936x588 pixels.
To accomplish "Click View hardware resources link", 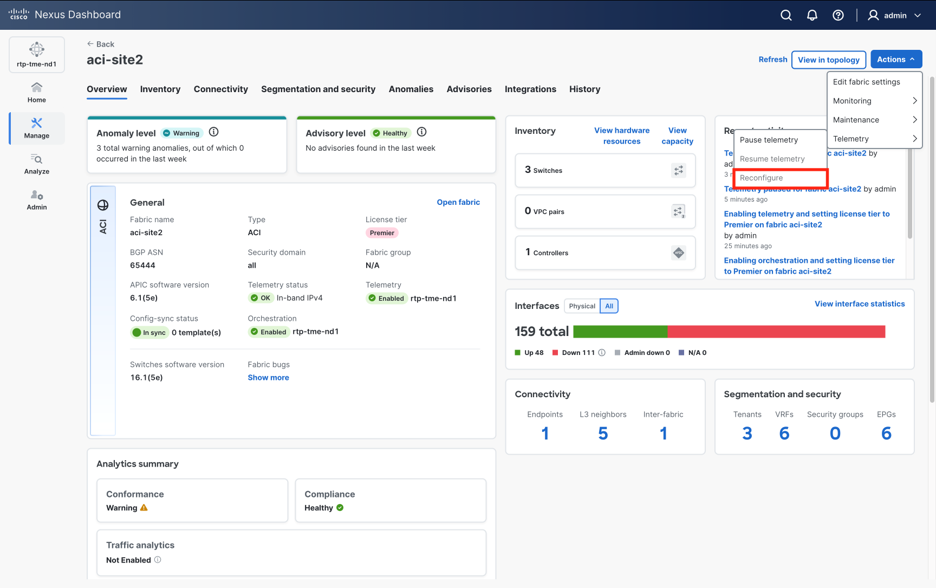I will coord(621,136).
